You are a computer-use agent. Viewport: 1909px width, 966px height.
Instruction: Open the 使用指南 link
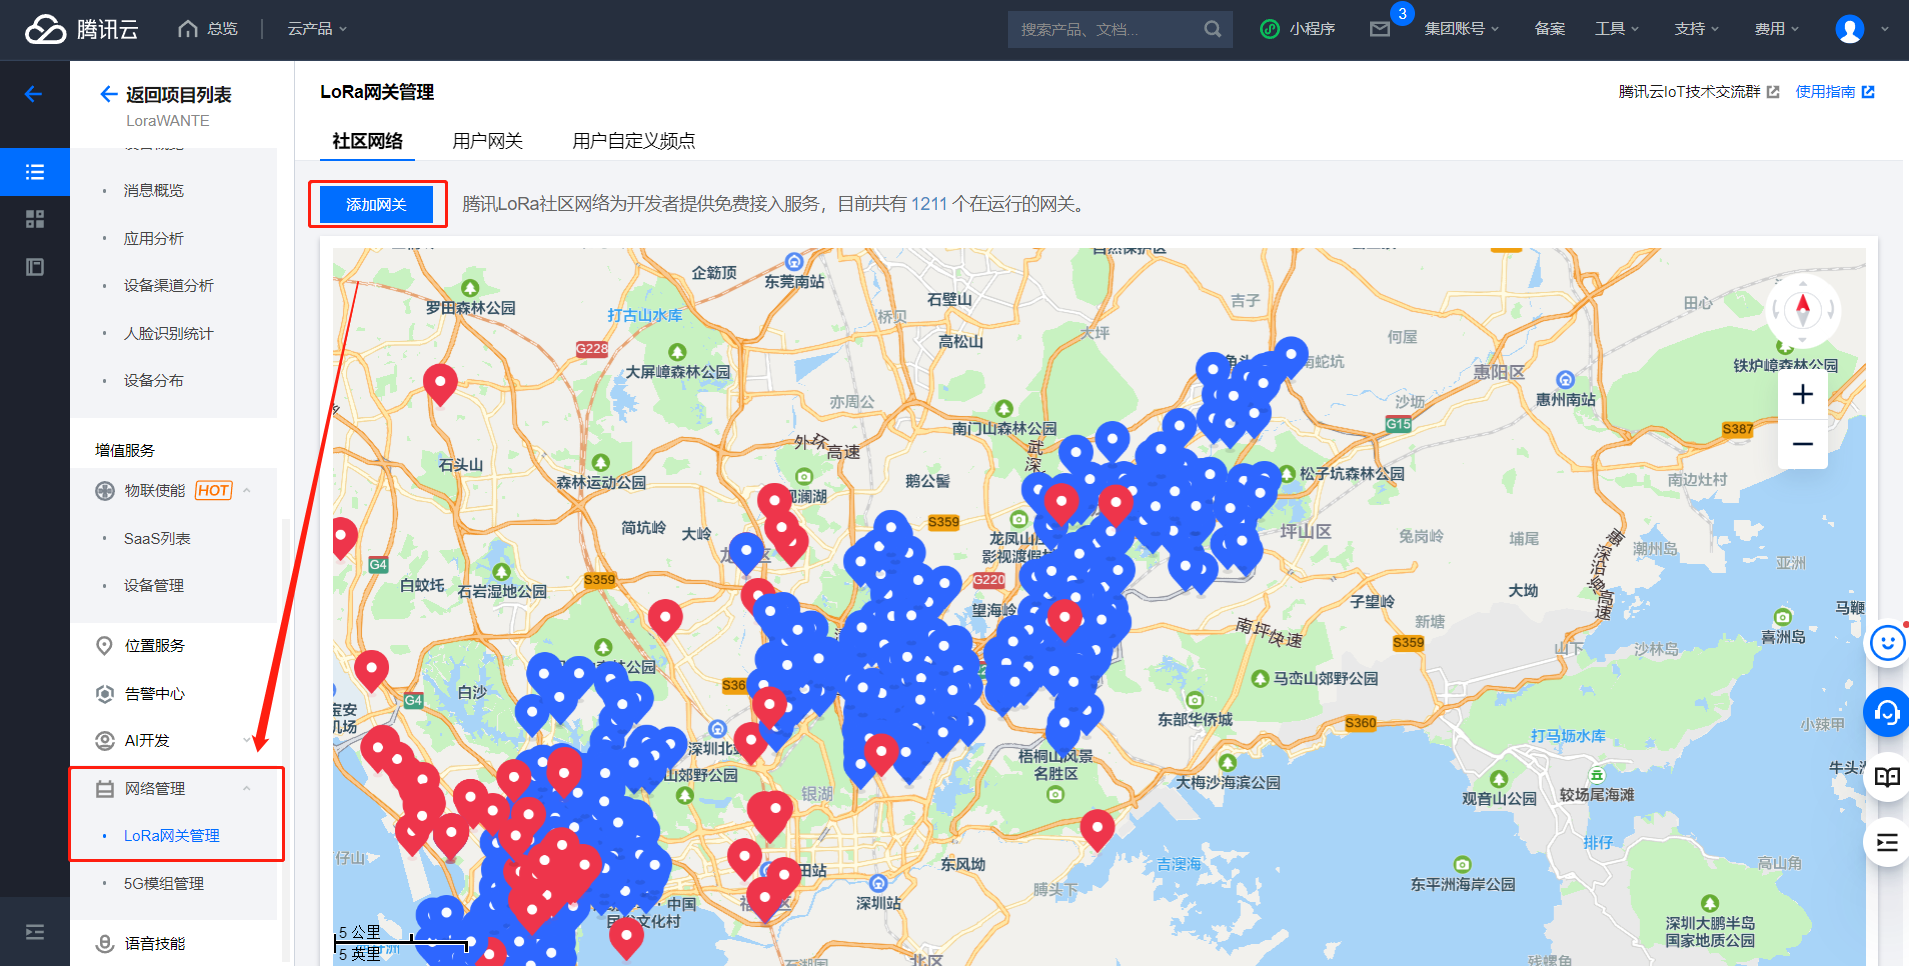1825,92
